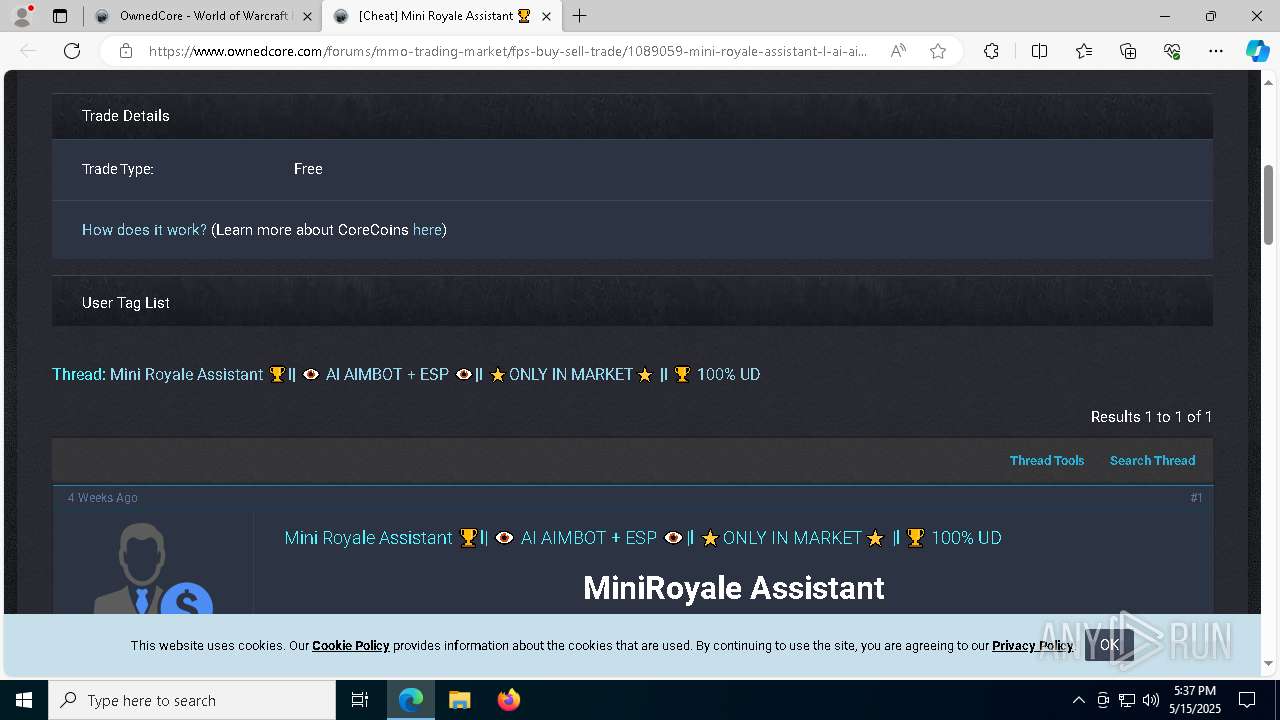Open File Explorer from taskbar
Image resolution: width=1280 pixels, height=720 pixels.
point(459,700)
